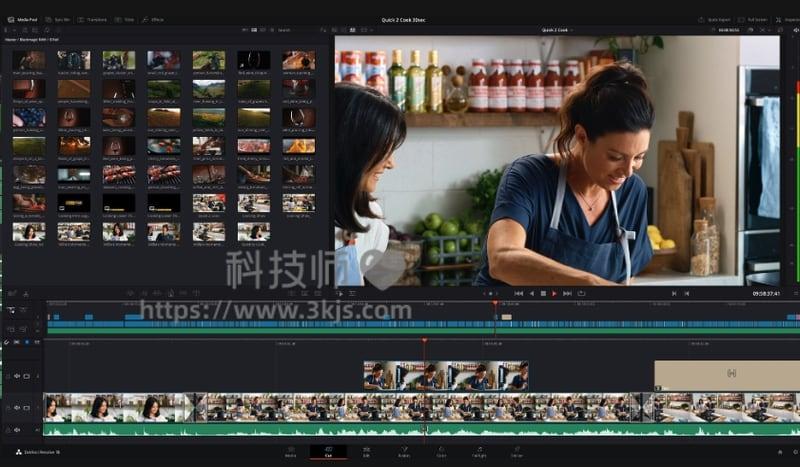Screen dimensions: 800x467
Task: Open the Sync Bin panel
Action: pos(58,19)
